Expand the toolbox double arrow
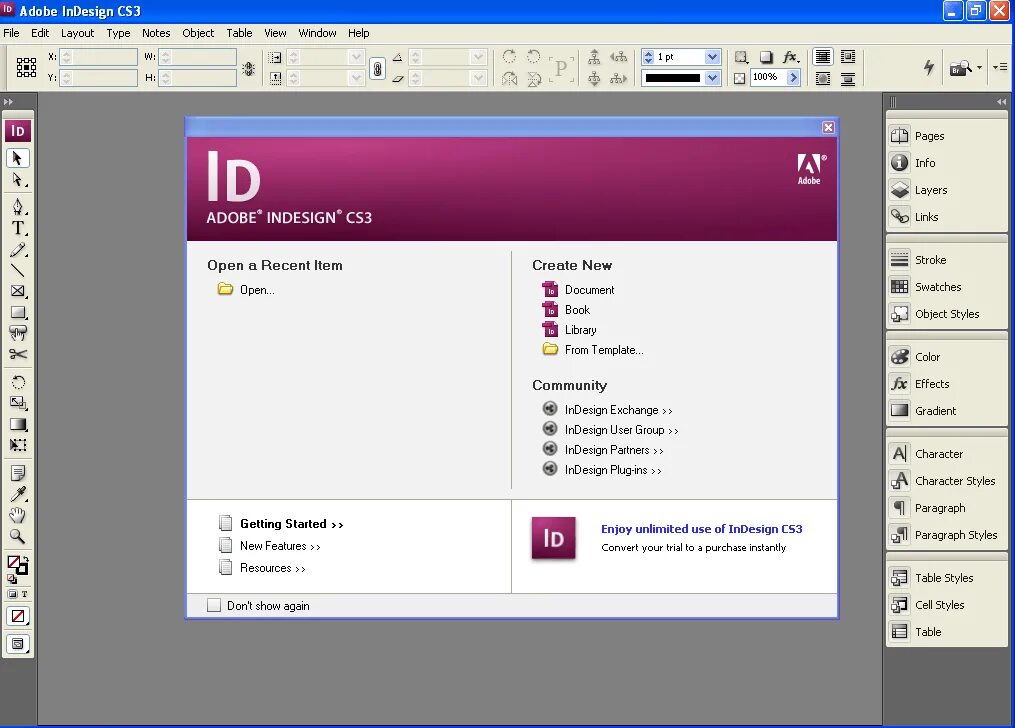 pos(8,102)
